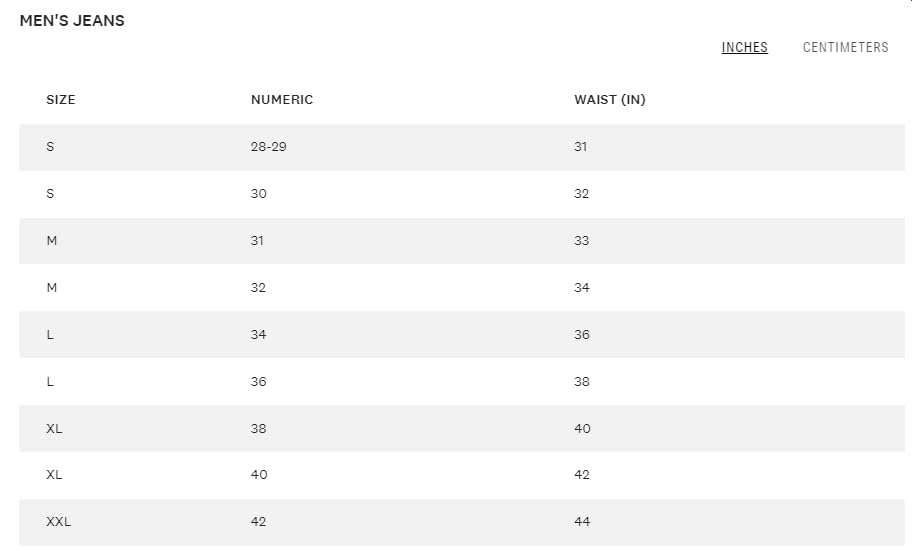This screenshot has width=912, height=550.
Task: Select the INCHES unit tab
Action: coord(744,47)
